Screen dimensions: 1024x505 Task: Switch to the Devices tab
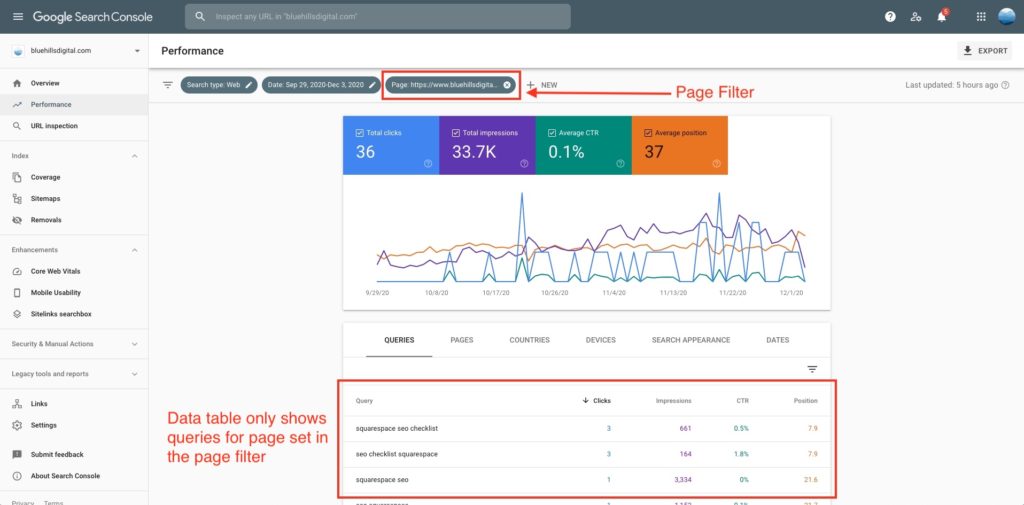tap(601, 340)
